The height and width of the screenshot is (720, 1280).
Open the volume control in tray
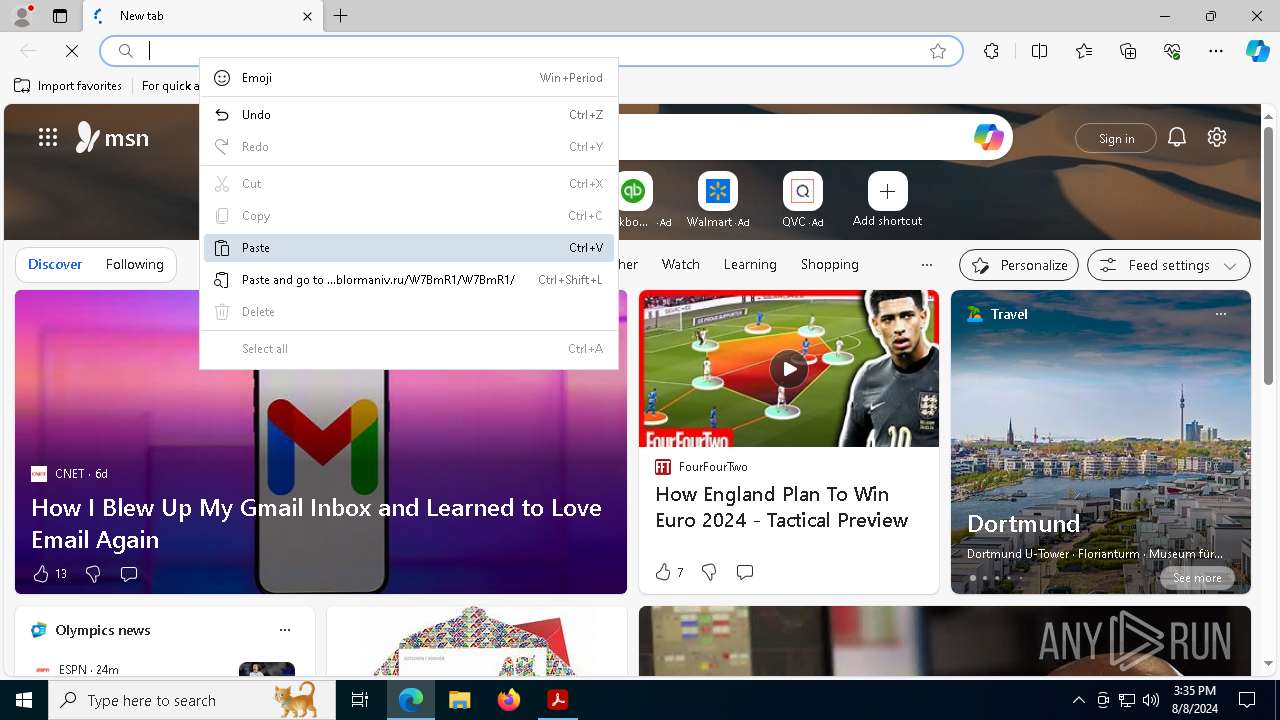pyautogui.click(x=1151, y=700)
